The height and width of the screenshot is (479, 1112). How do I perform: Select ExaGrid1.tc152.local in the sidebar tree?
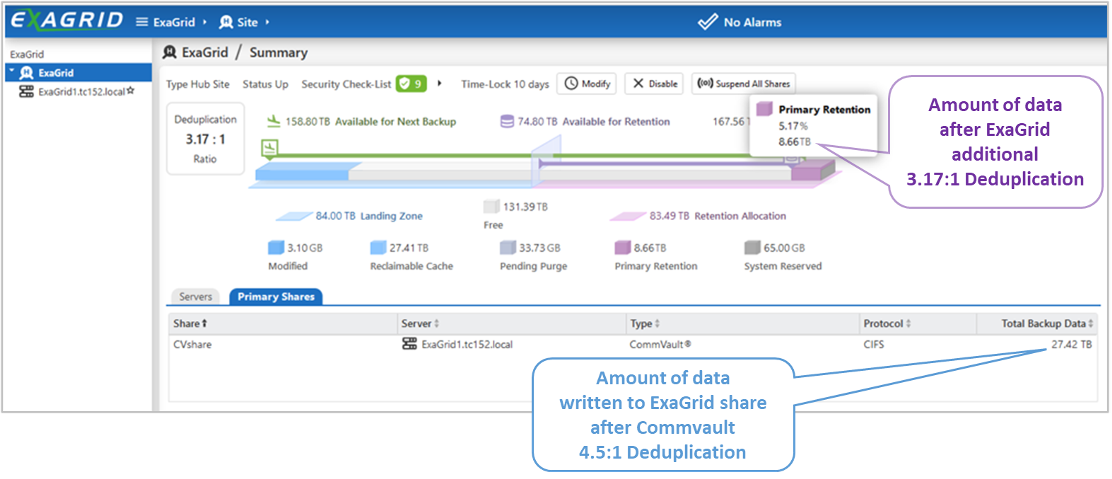click(x=80, y=90)
